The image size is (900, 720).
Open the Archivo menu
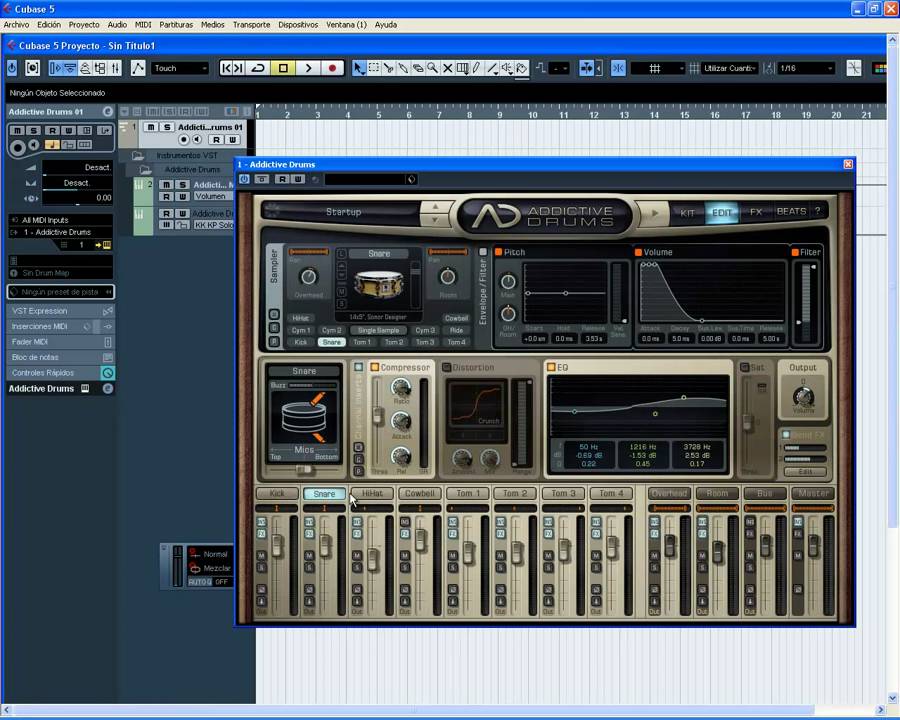pos(17,25)
